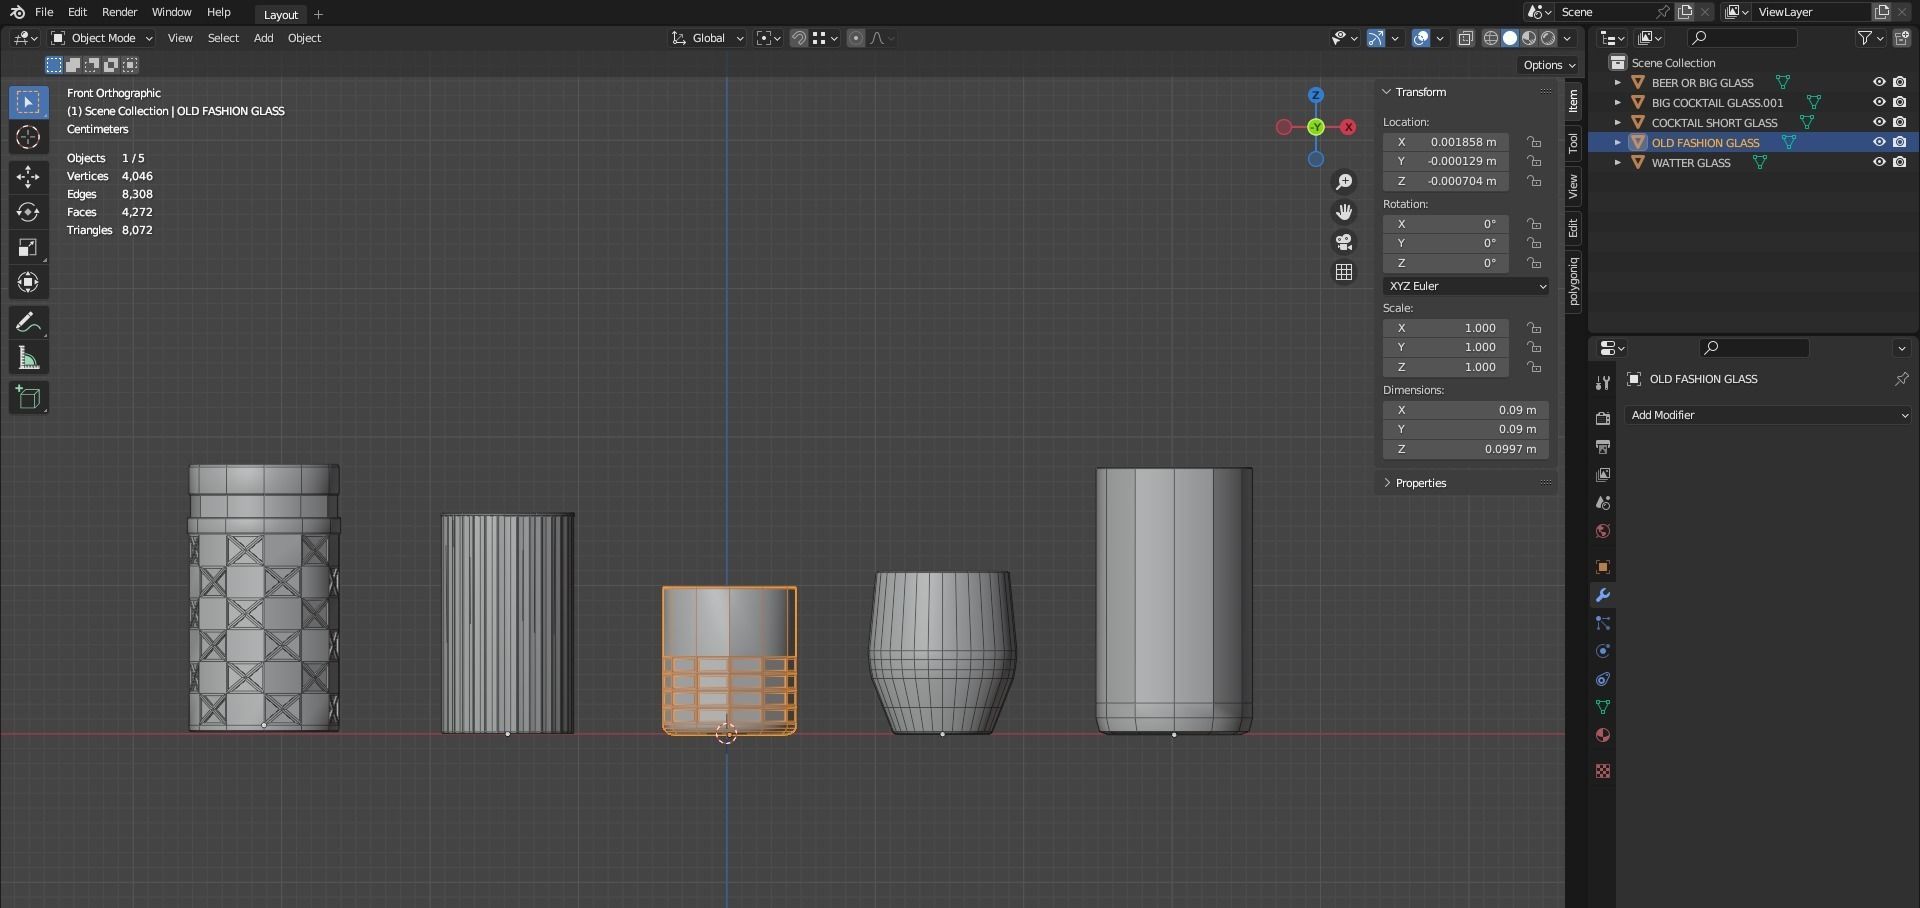Hide BIG COCKTAIL GLASS.001 eye icon
The image size is (1920, 908).
tap(1879, 102)
